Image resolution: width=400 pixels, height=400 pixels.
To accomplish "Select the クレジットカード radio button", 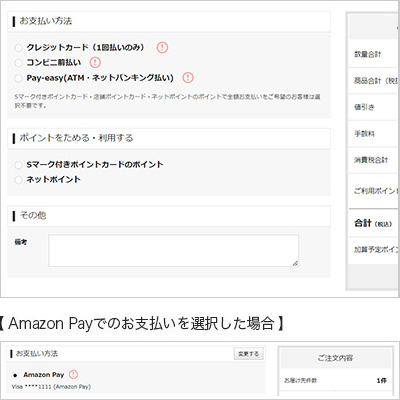I will click(18, 48).
